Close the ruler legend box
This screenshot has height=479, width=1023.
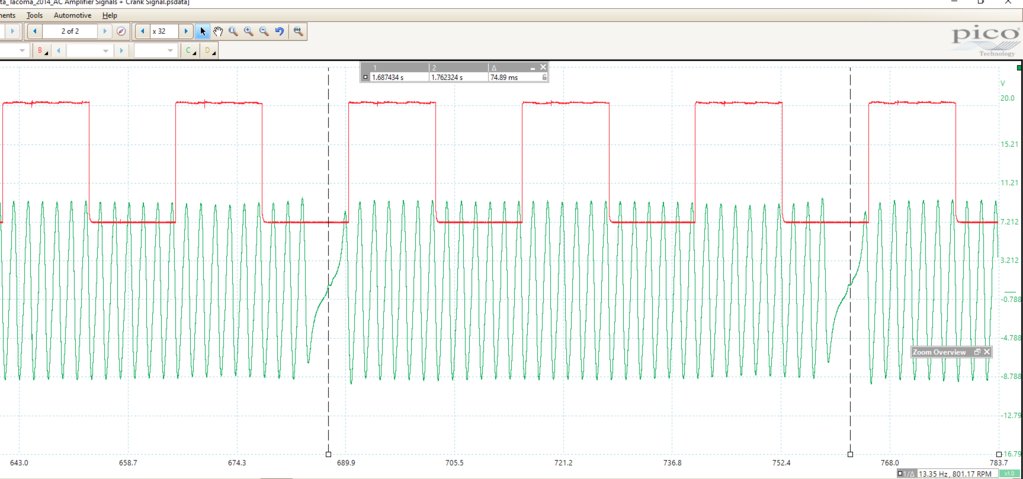click(x=543, y=67)
